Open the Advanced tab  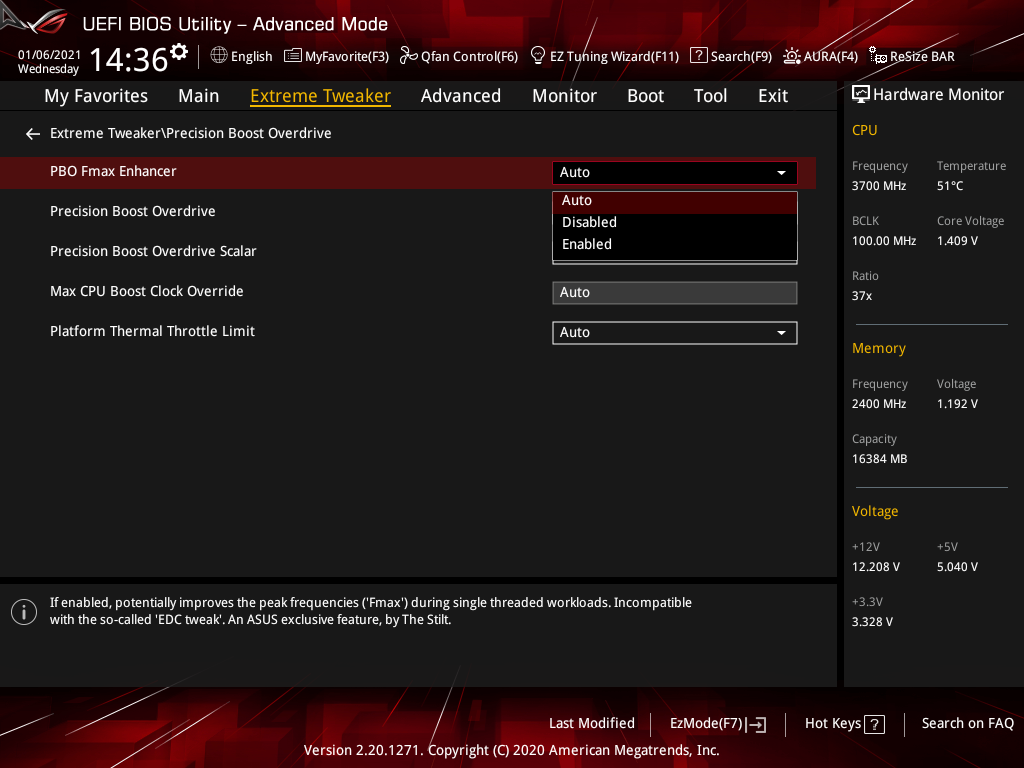pyautogui.click(x=460, y=96)
